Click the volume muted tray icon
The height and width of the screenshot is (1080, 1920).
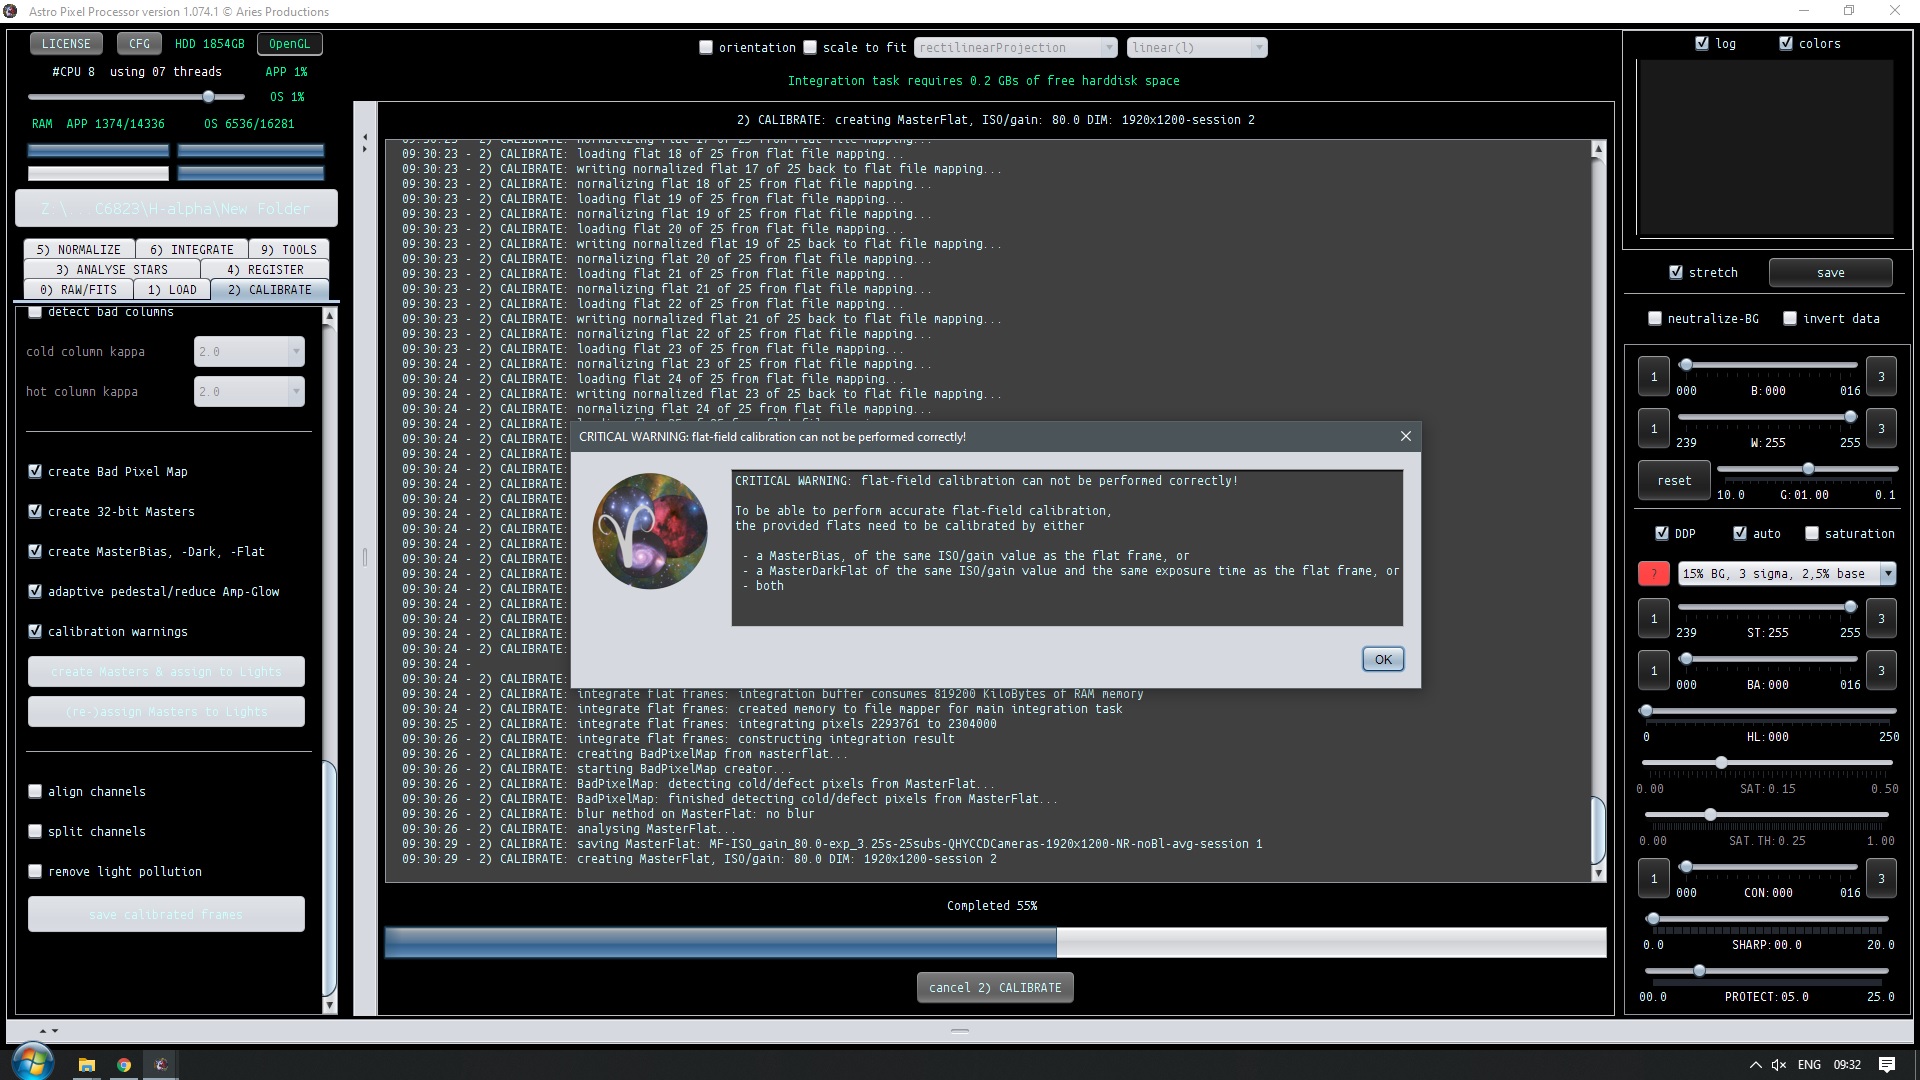point(1779,1065)
